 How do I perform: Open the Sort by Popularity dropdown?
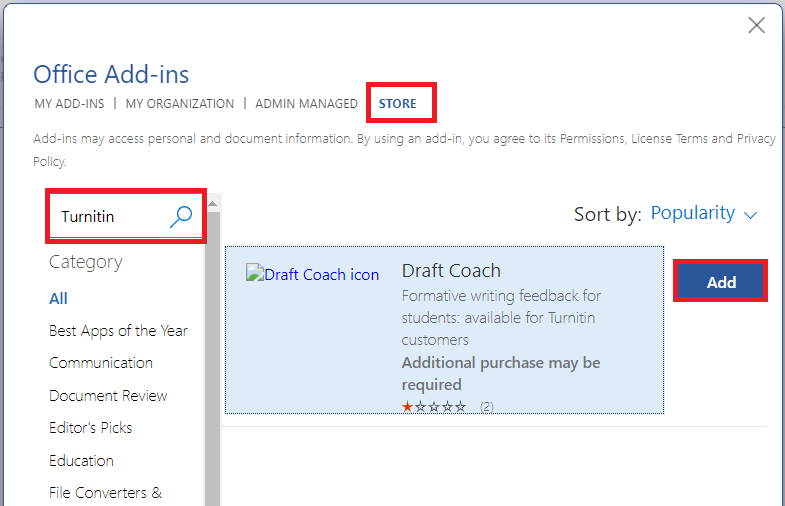pyautogui.click(x=704, y=213)
